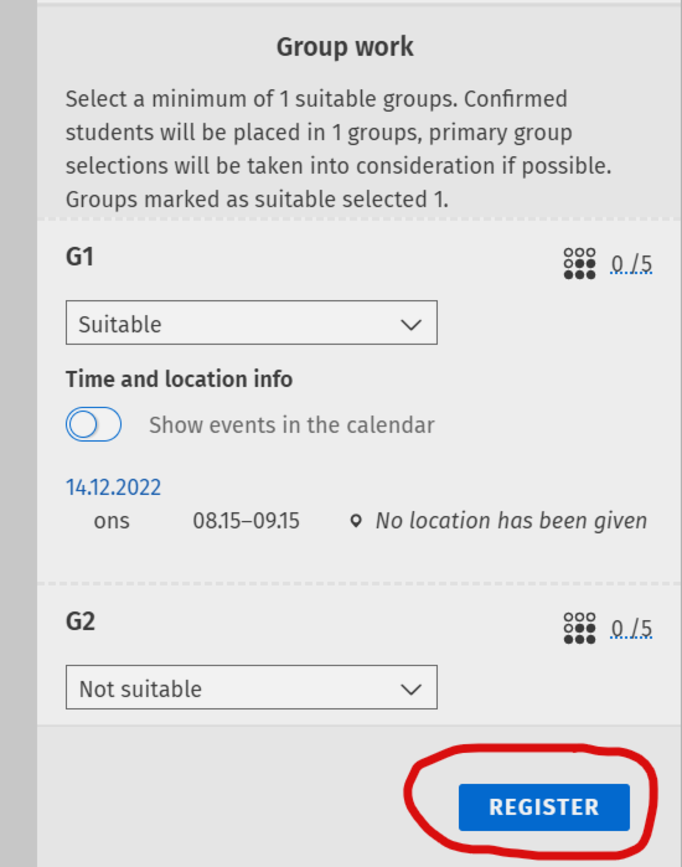
Task: Click the G2 group heading
Action: (80, 621)
